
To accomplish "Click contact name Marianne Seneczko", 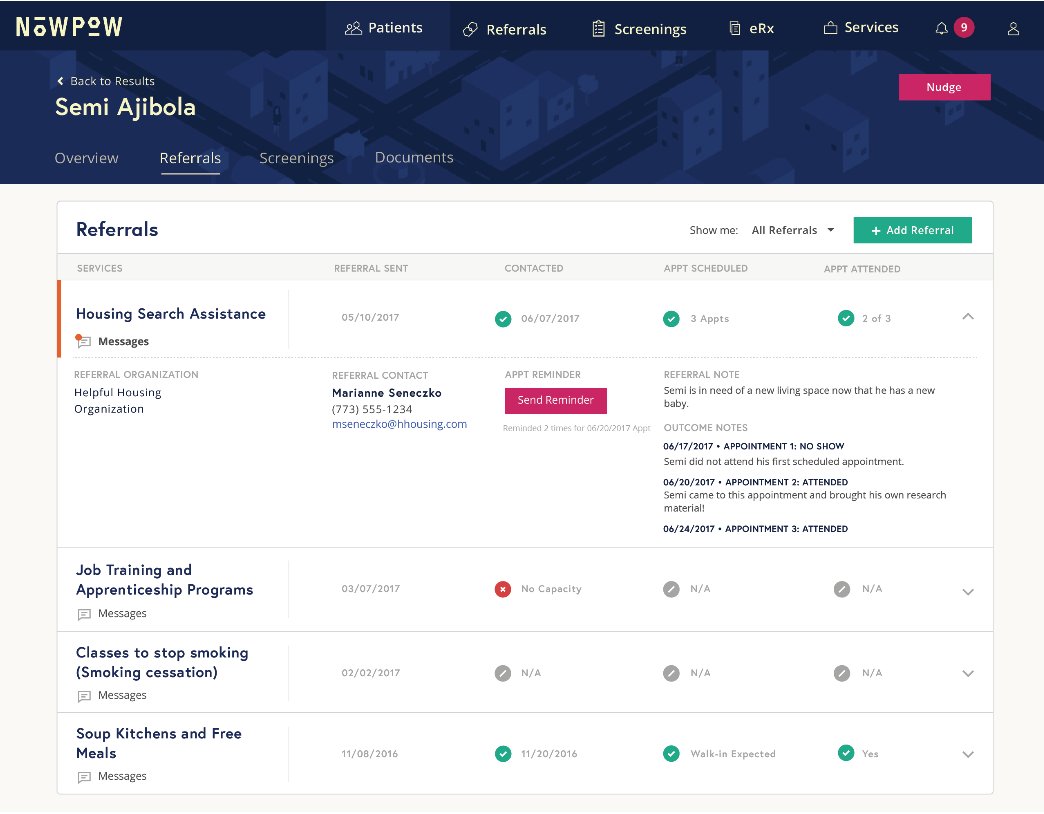I will 387,393.
